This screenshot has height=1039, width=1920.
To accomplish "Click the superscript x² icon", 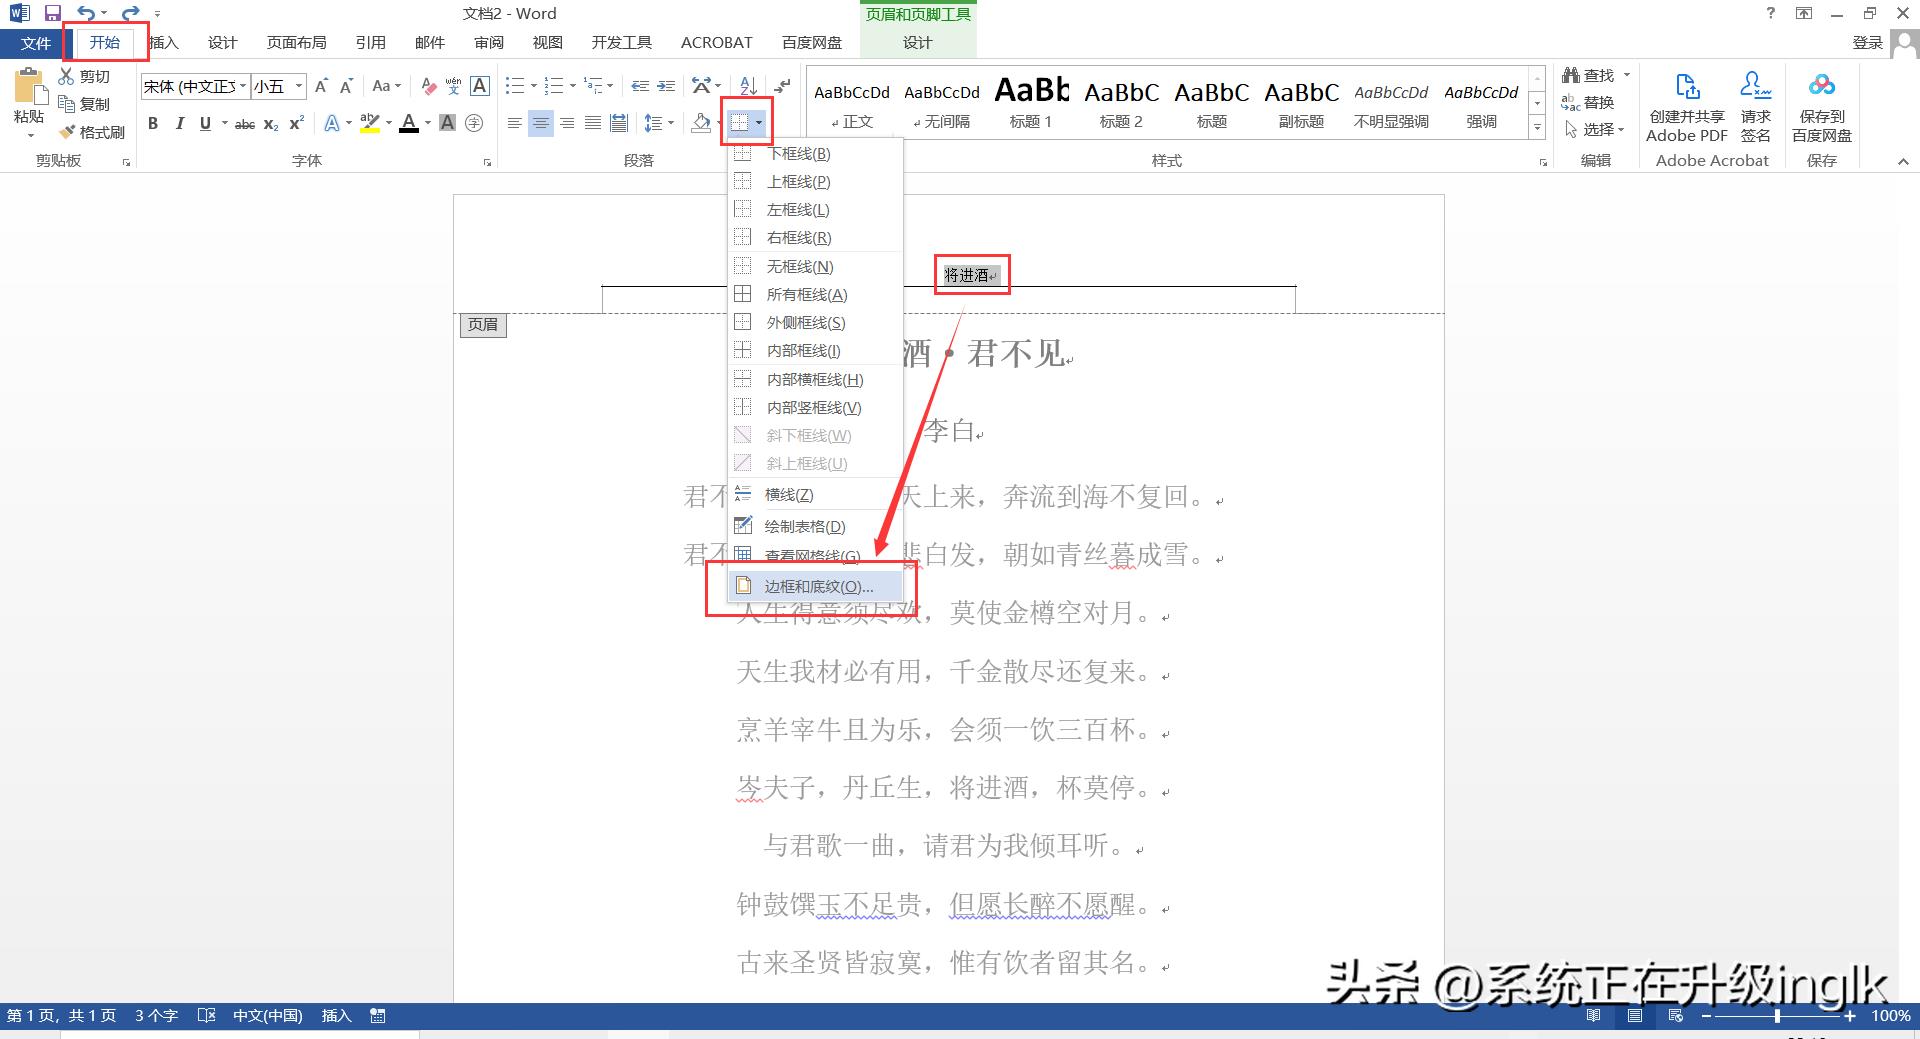I will [x=297, y=123].
